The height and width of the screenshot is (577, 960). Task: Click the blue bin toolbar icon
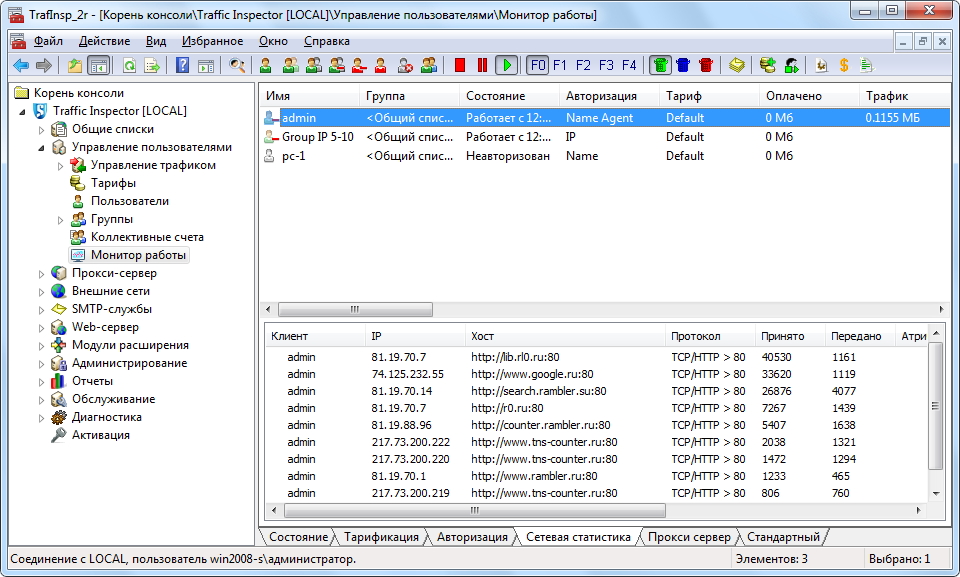683,65
